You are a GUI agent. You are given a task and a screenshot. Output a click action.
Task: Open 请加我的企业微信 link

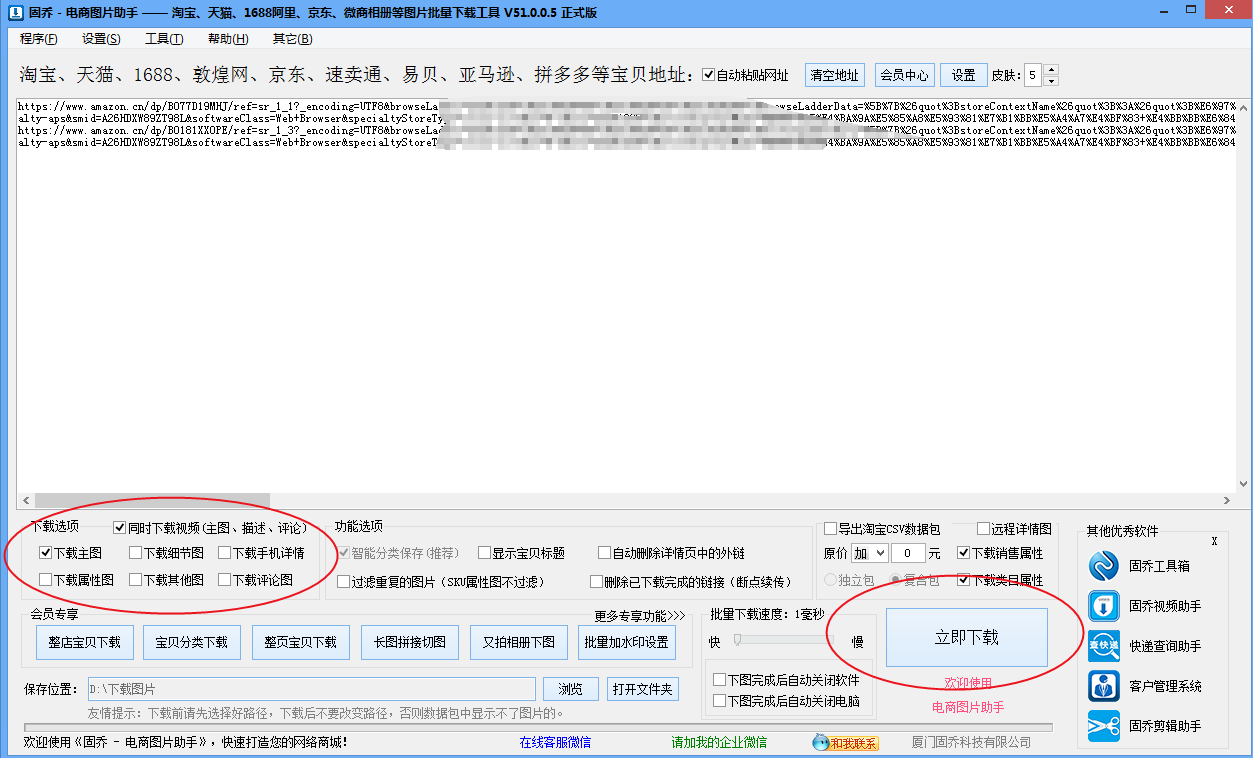(x=719, y=743)
